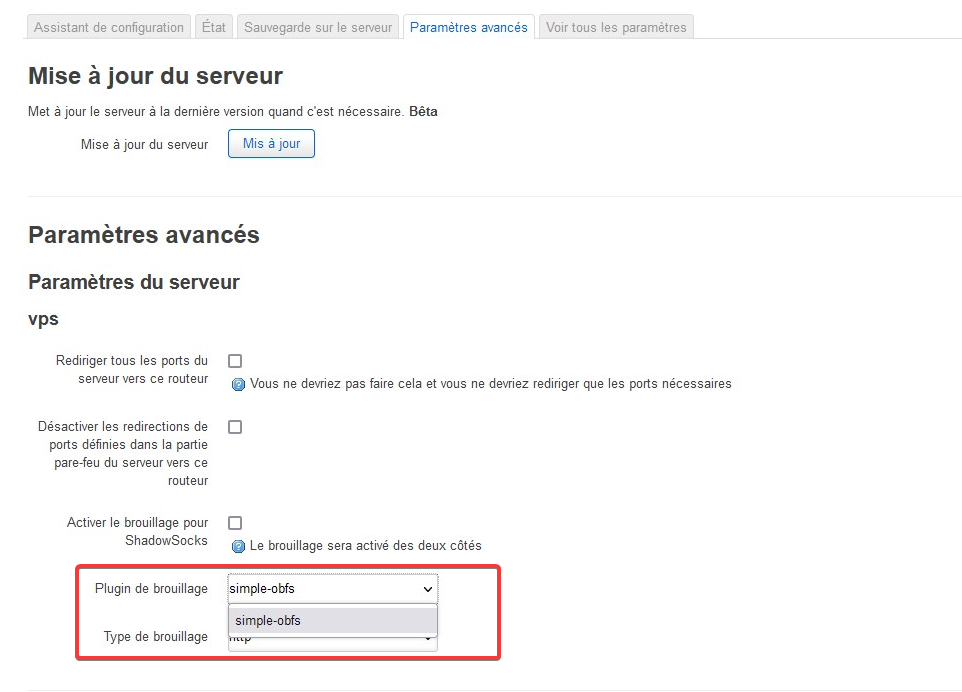Viewport: 962px width, 692px height.
Task: Switch to the État tab
Action: 214,27
